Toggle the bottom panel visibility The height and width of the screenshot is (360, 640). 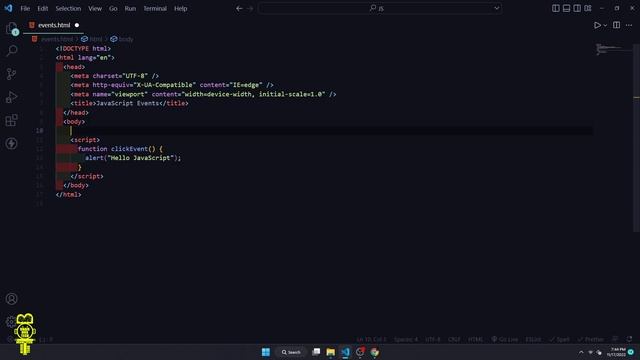[566, 8]
